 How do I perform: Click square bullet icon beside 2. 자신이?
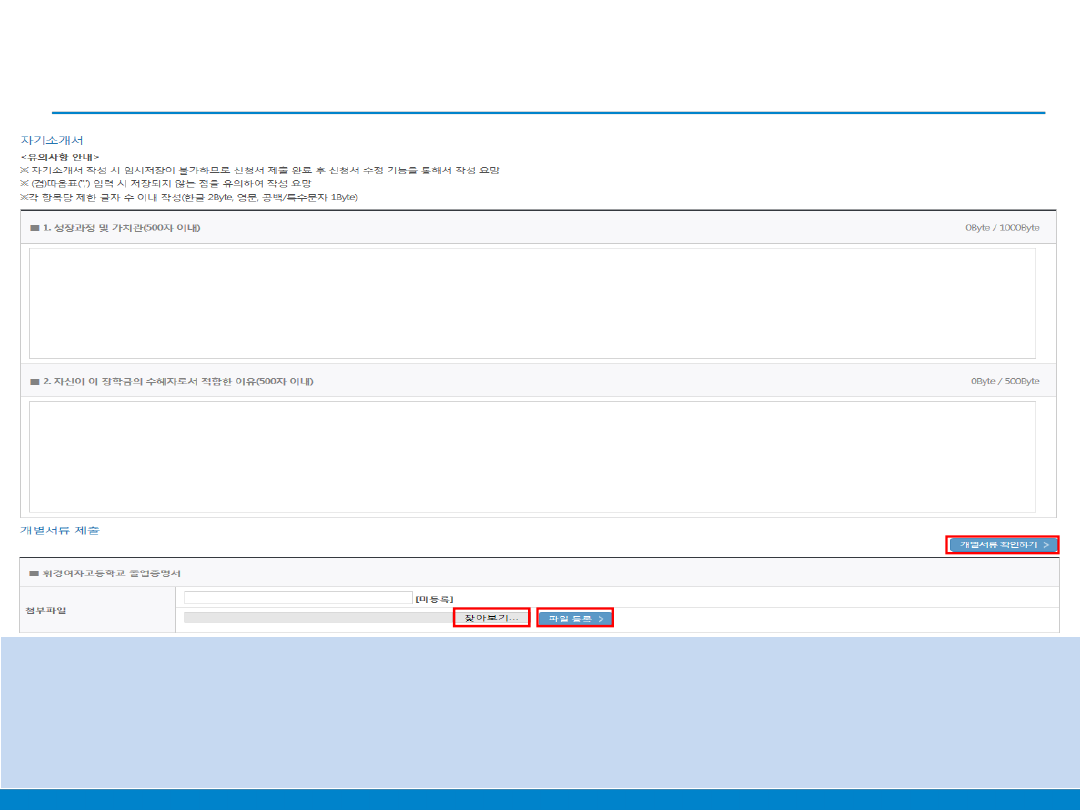point(34,382)
